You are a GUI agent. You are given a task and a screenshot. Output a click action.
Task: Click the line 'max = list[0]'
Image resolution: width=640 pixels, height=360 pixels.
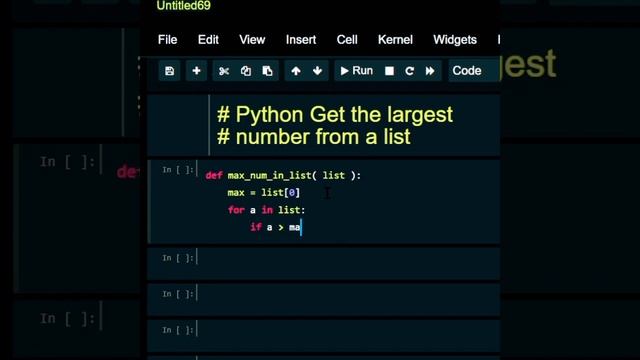pos(264,193)
